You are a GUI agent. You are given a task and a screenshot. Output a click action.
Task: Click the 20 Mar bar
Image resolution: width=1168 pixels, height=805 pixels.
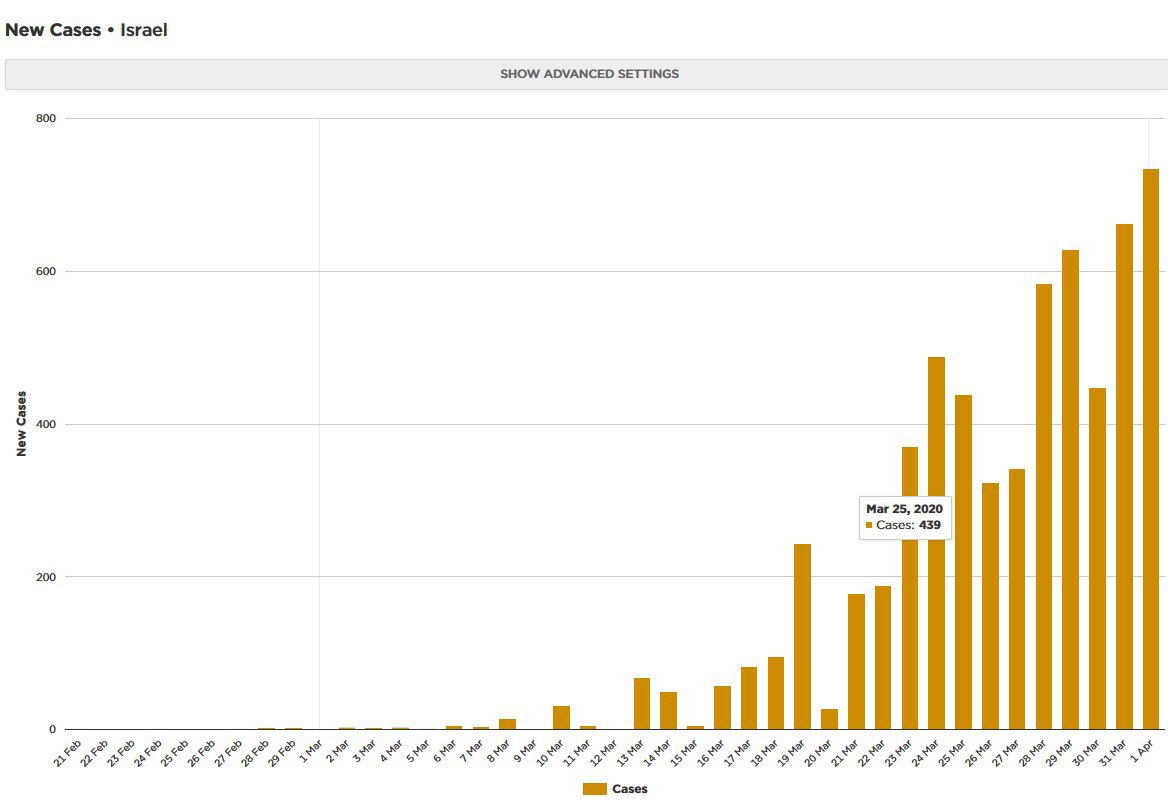tap(829, 719)
